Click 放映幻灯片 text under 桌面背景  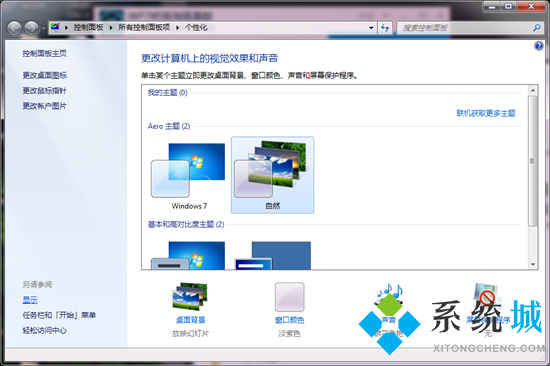[190, 333]
